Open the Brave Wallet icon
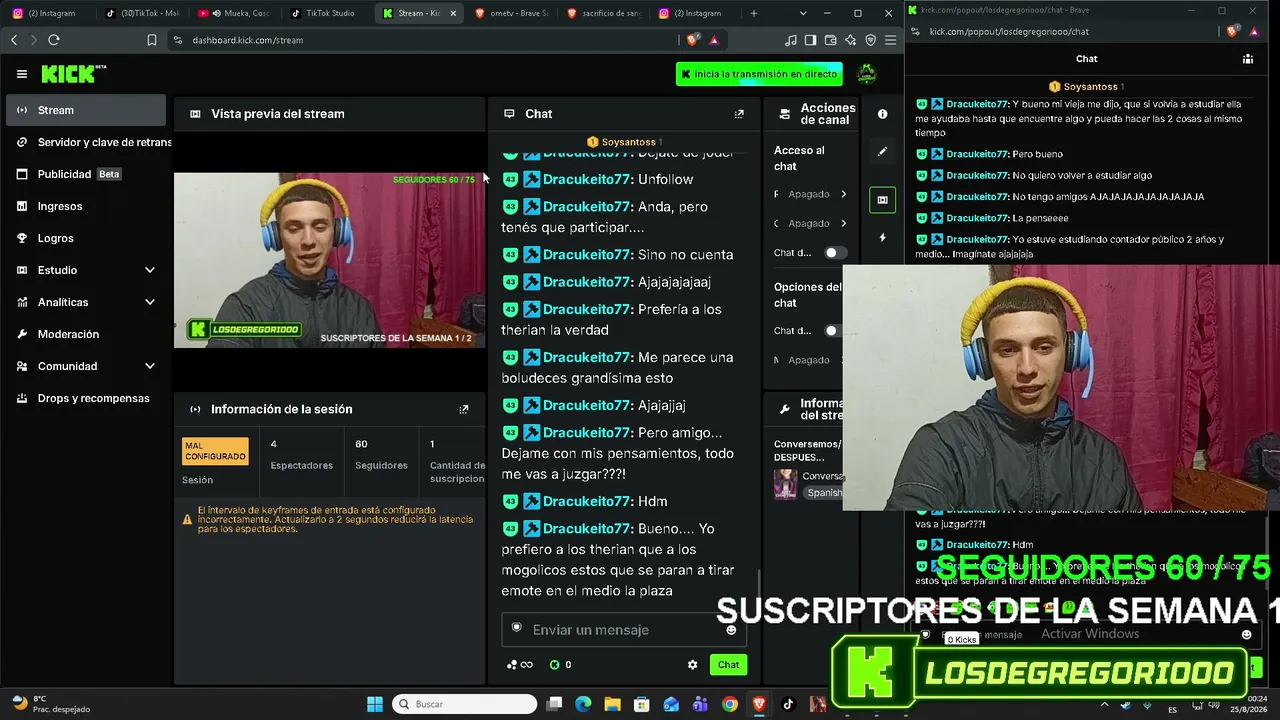The width and height of the screenshot is (1280, 720). 831,40
